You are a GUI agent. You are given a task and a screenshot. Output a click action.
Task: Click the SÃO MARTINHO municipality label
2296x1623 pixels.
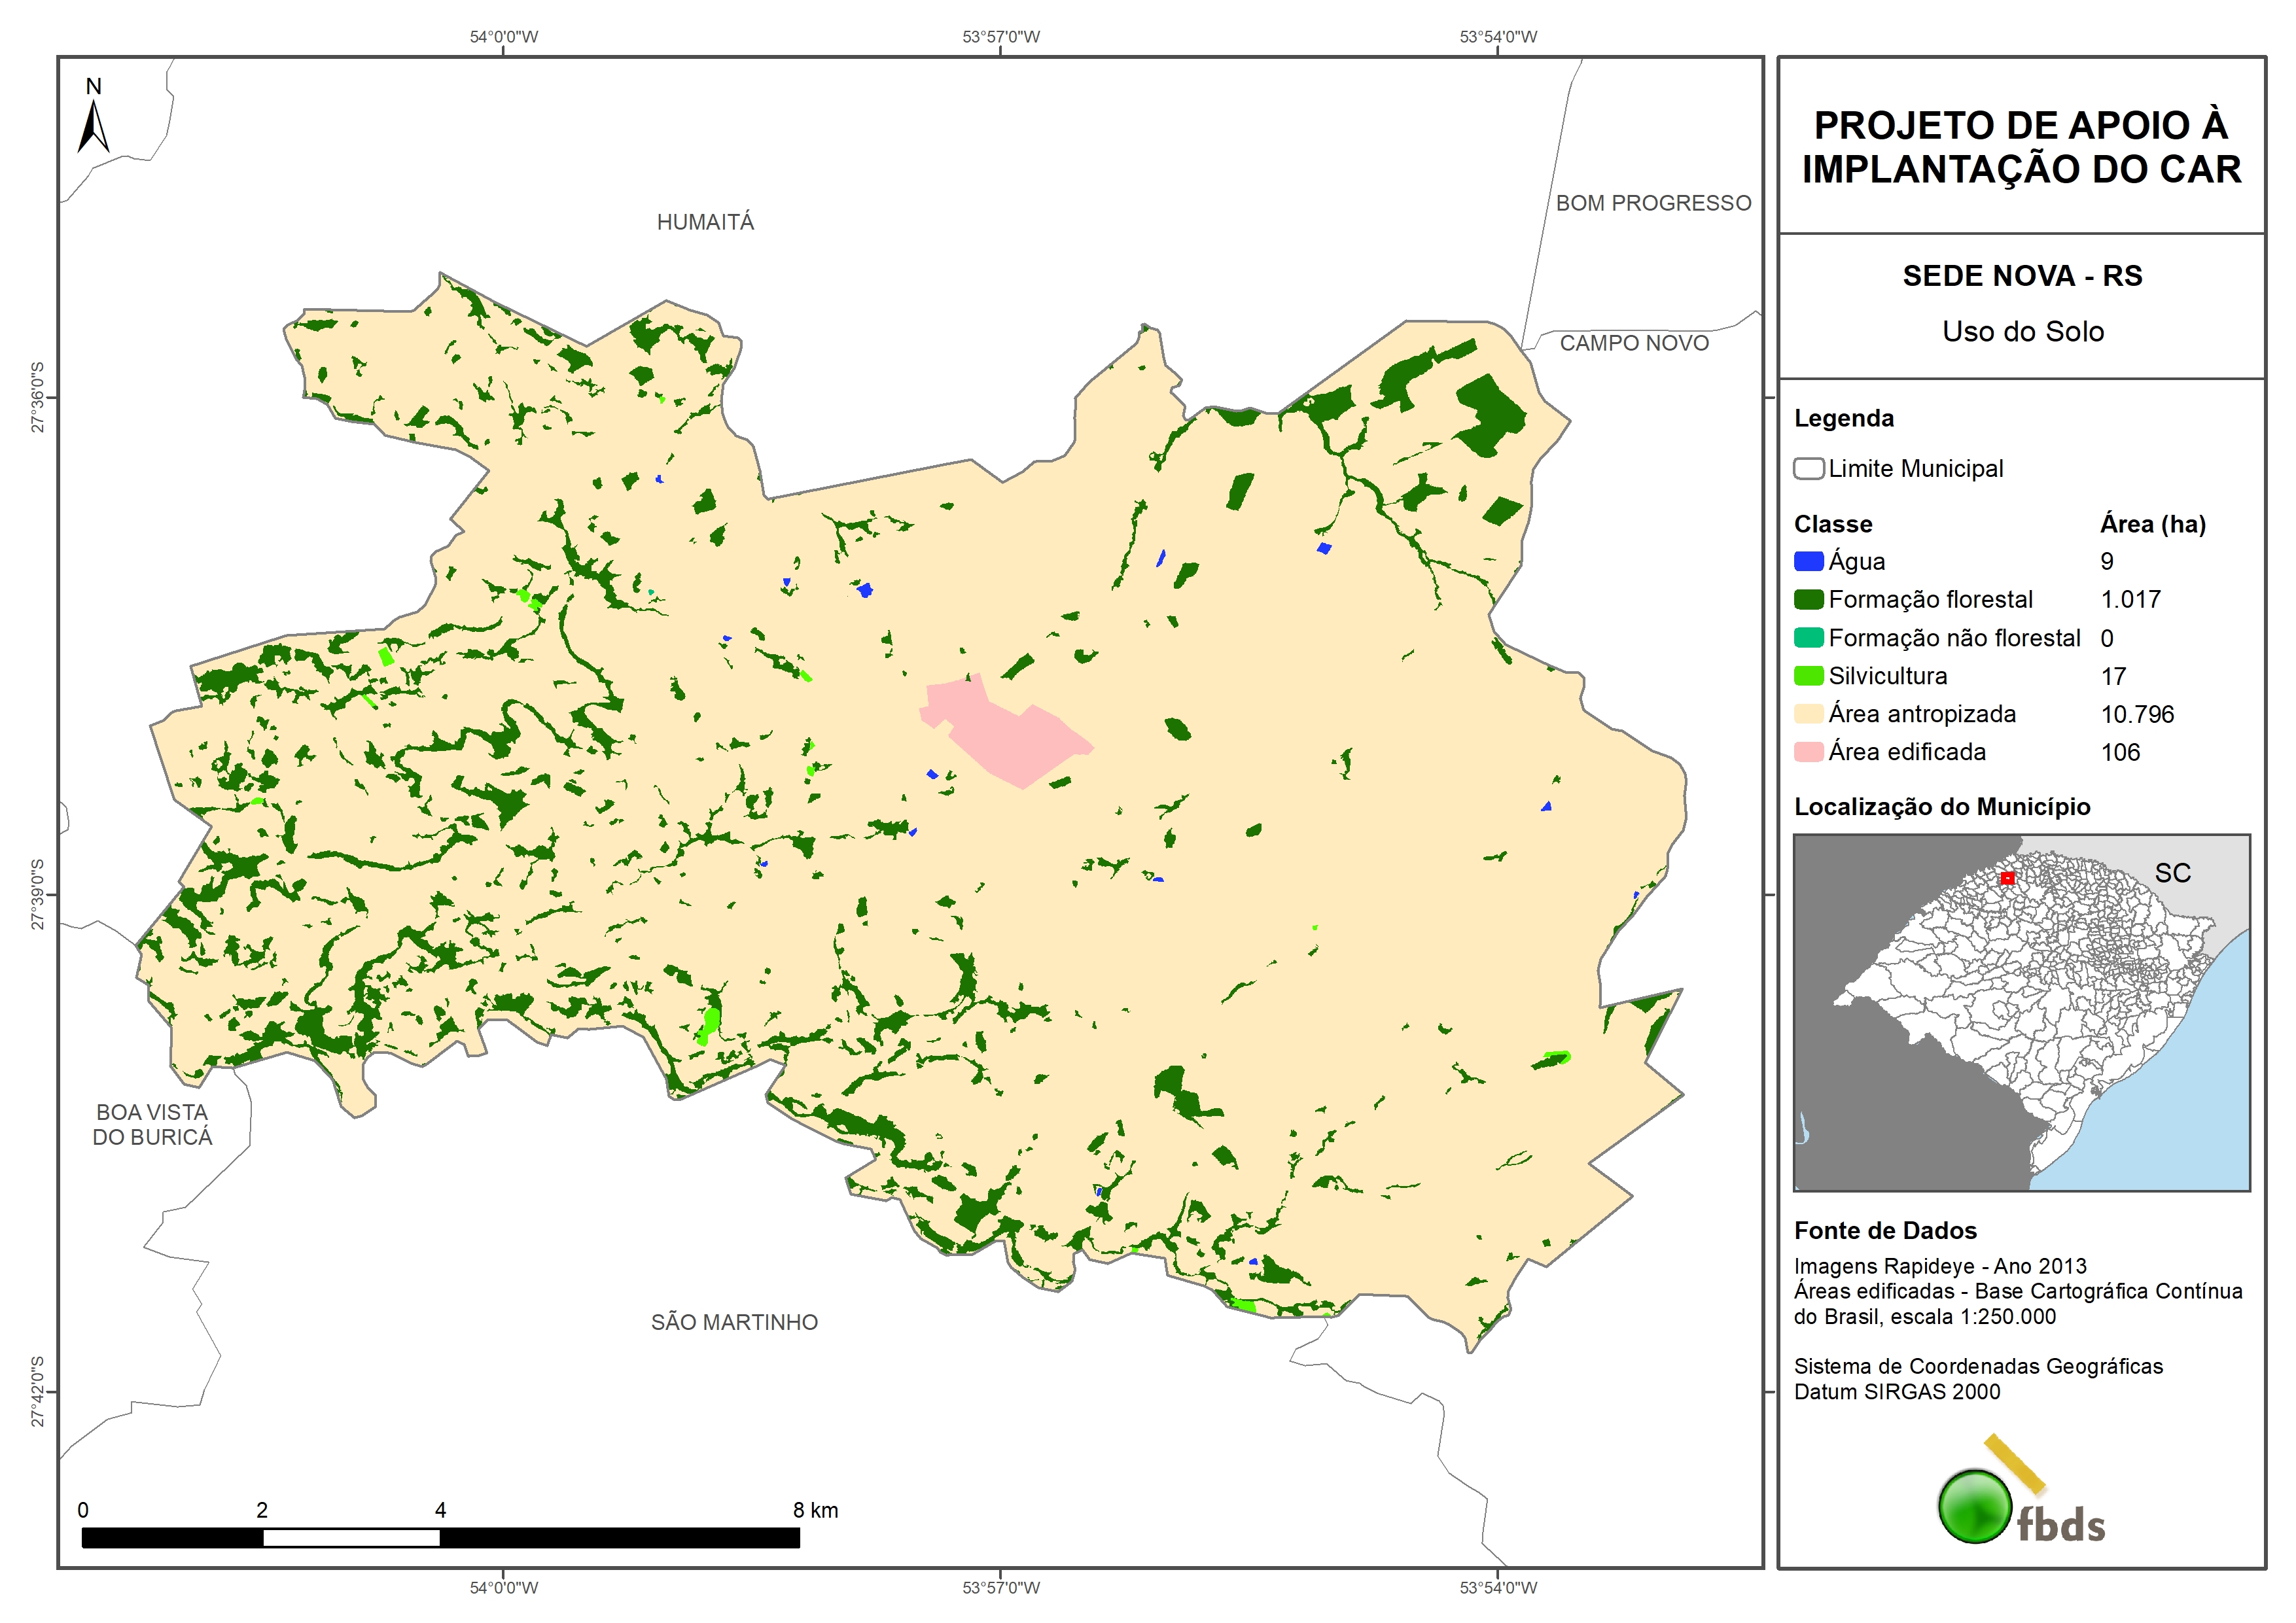734,1322
